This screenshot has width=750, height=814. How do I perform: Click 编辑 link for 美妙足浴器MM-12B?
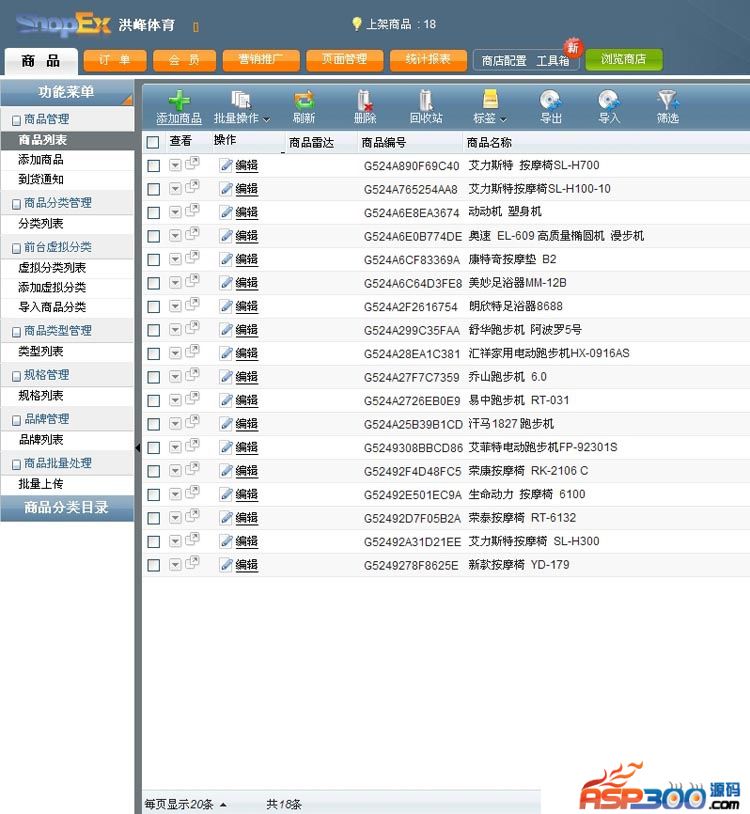pyautogui.click(x=246, y=283)
